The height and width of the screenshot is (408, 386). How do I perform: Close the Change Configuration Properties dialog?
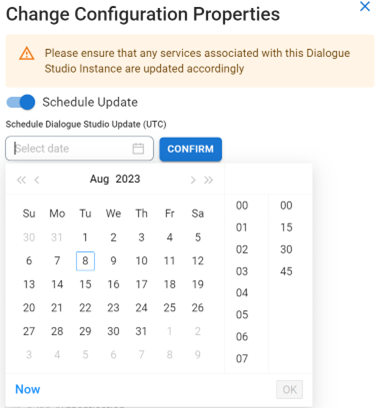pyautogui.click(x=365, y=6)
